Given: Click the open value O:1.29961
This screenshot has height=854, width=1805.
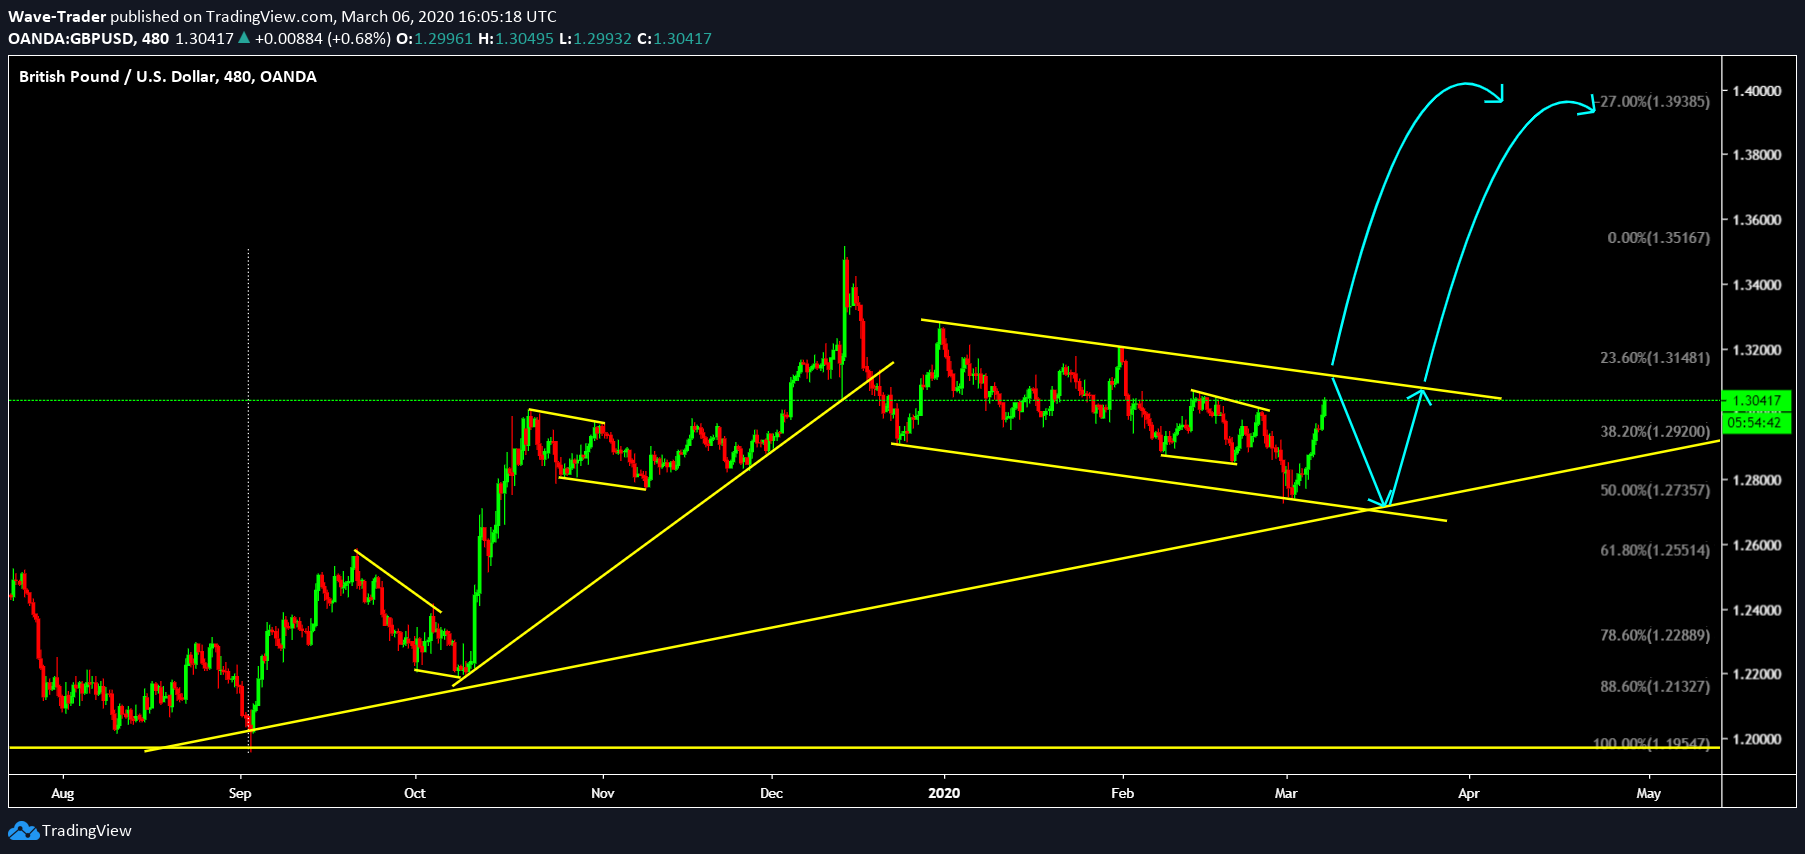Looking at the screenshot, I should [x=434, y=39].
